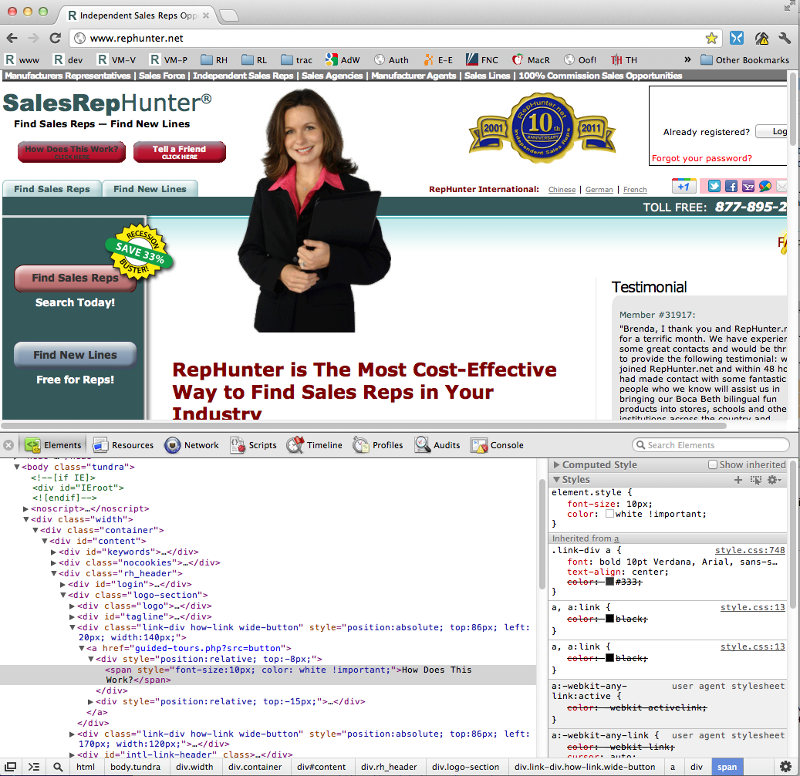Viewport: 800px width, 776px height.
Task: Open the Timeline panel
Action: coord(314,445)
